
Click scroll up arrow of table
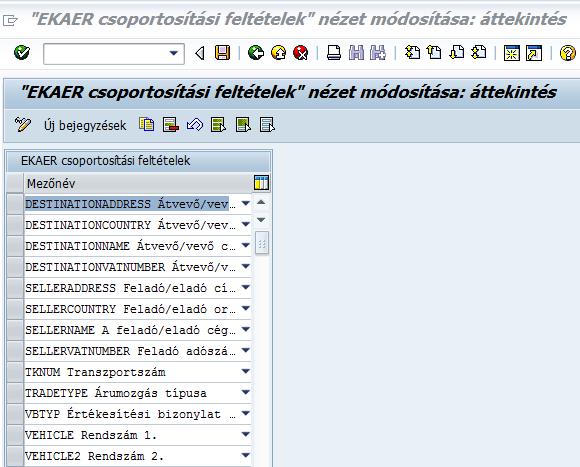coord(261,202)
